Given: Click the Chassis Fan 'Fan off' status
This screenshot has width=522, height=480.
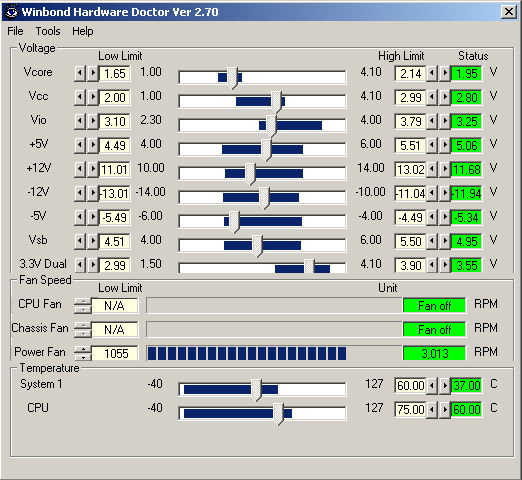Looking at the screenshot, I should pyautogui.click(x=434, y=329).
